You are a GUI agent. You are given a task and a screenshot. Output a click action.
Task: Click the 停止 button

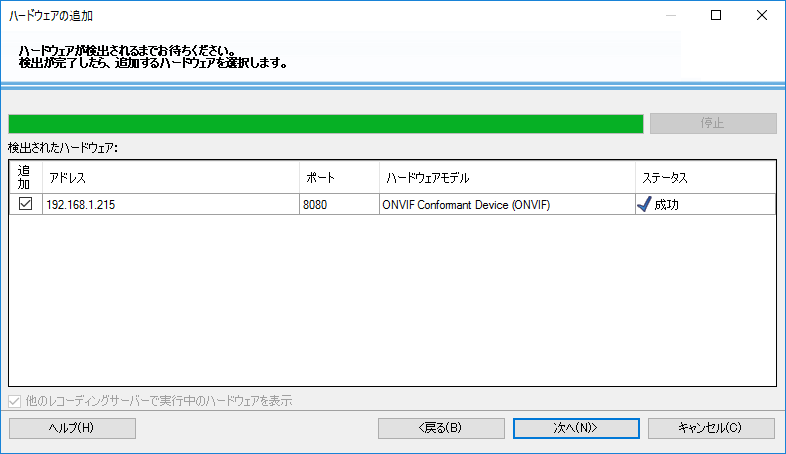[713, 123]
